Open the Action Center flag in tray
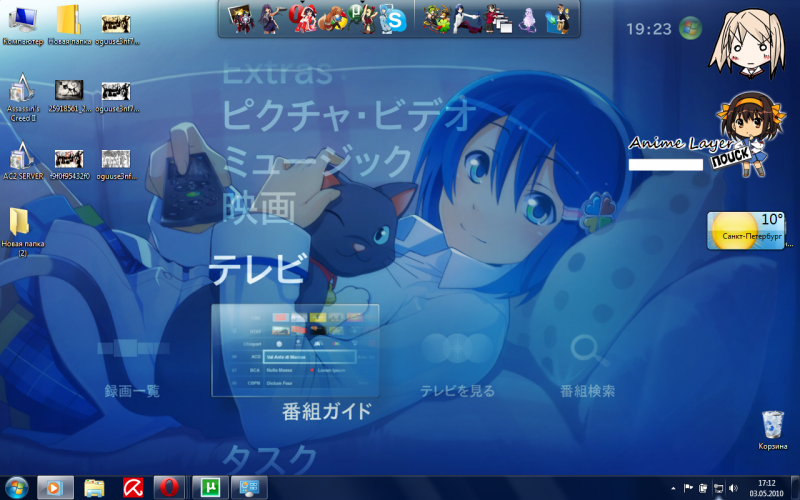 click(687, 488)
